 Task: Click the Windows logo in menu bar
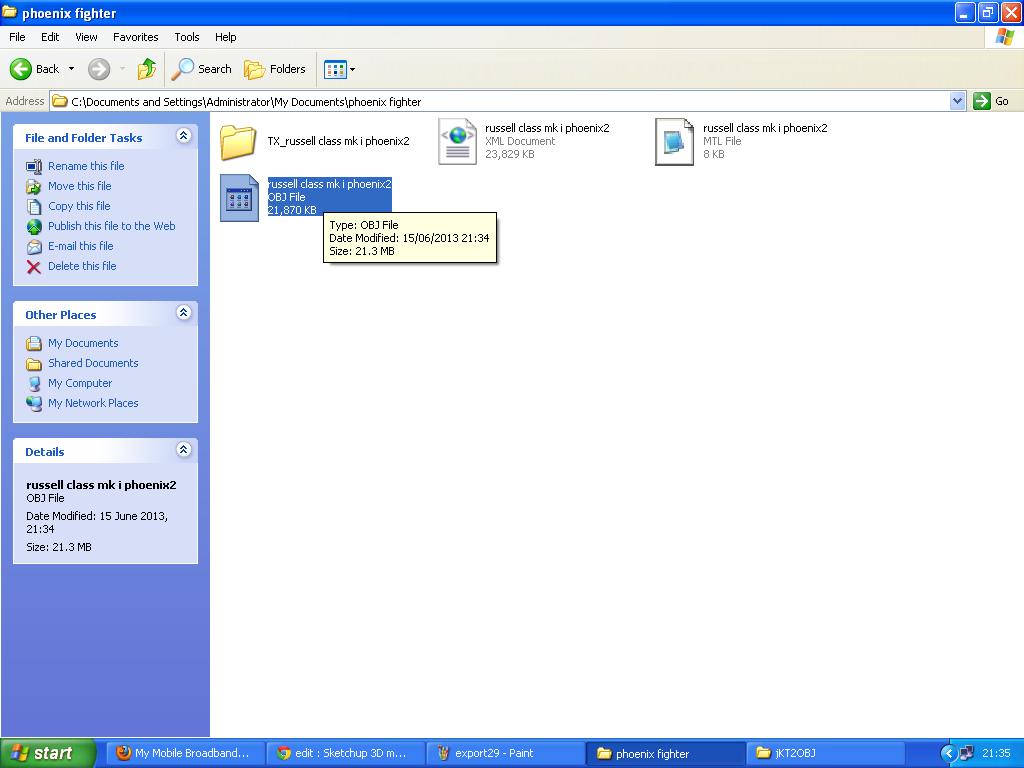point(1004,37)
